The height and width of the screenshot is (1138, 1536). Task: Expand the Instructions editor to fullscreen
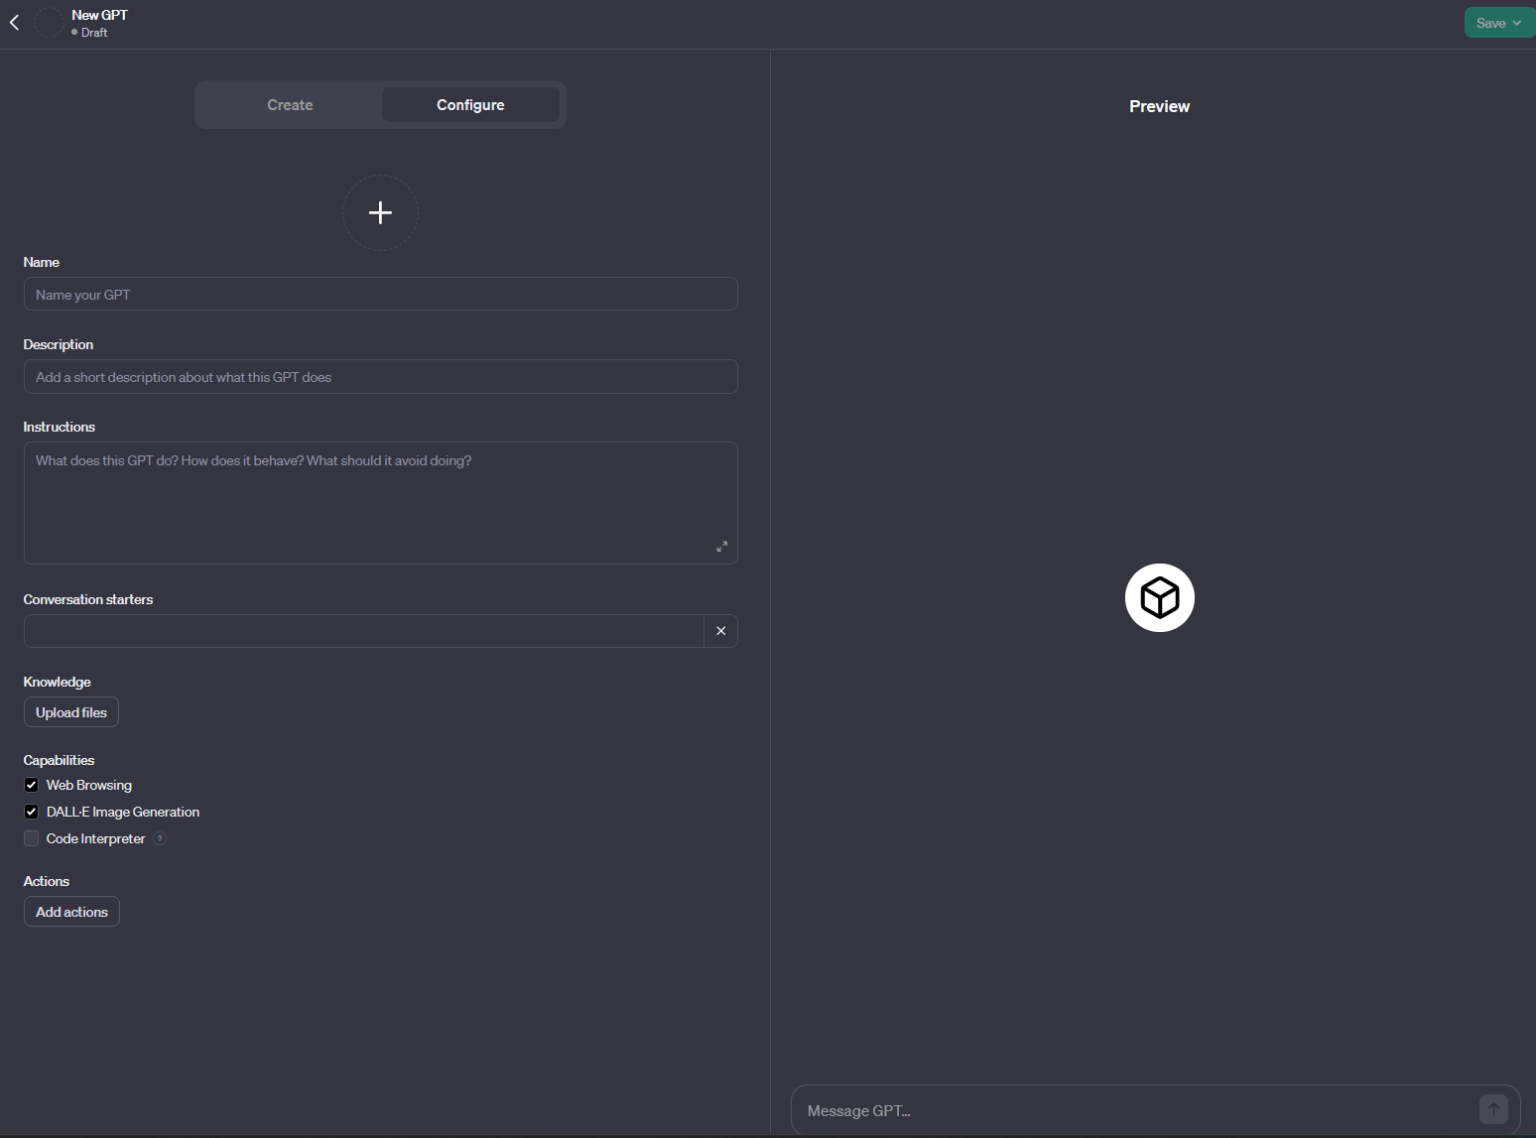coord(722,546)
